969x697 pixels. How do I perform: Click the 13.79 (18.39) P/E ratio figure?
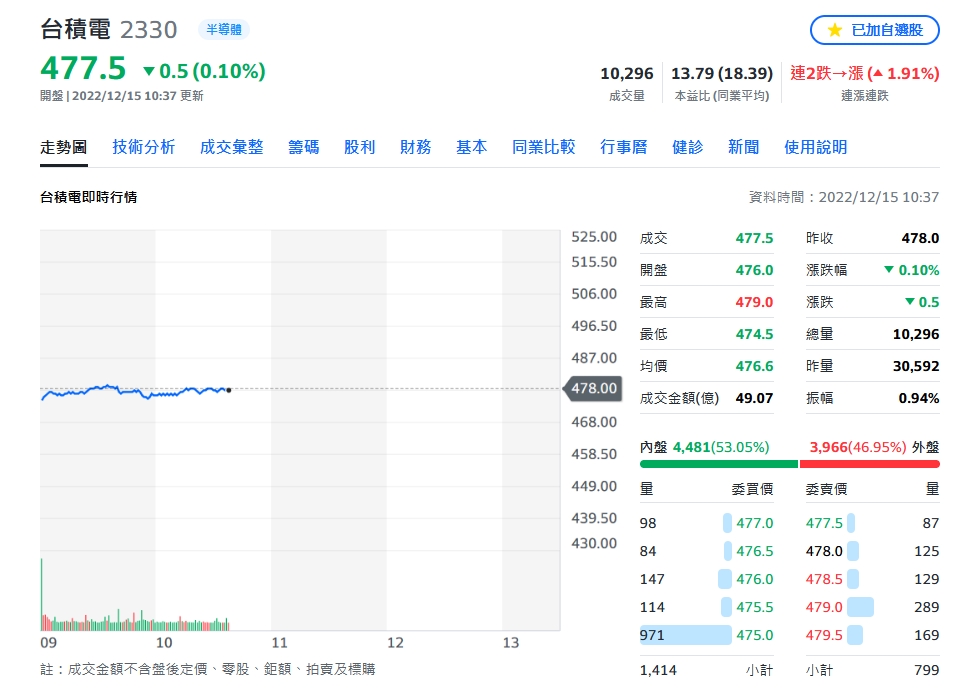722,74
